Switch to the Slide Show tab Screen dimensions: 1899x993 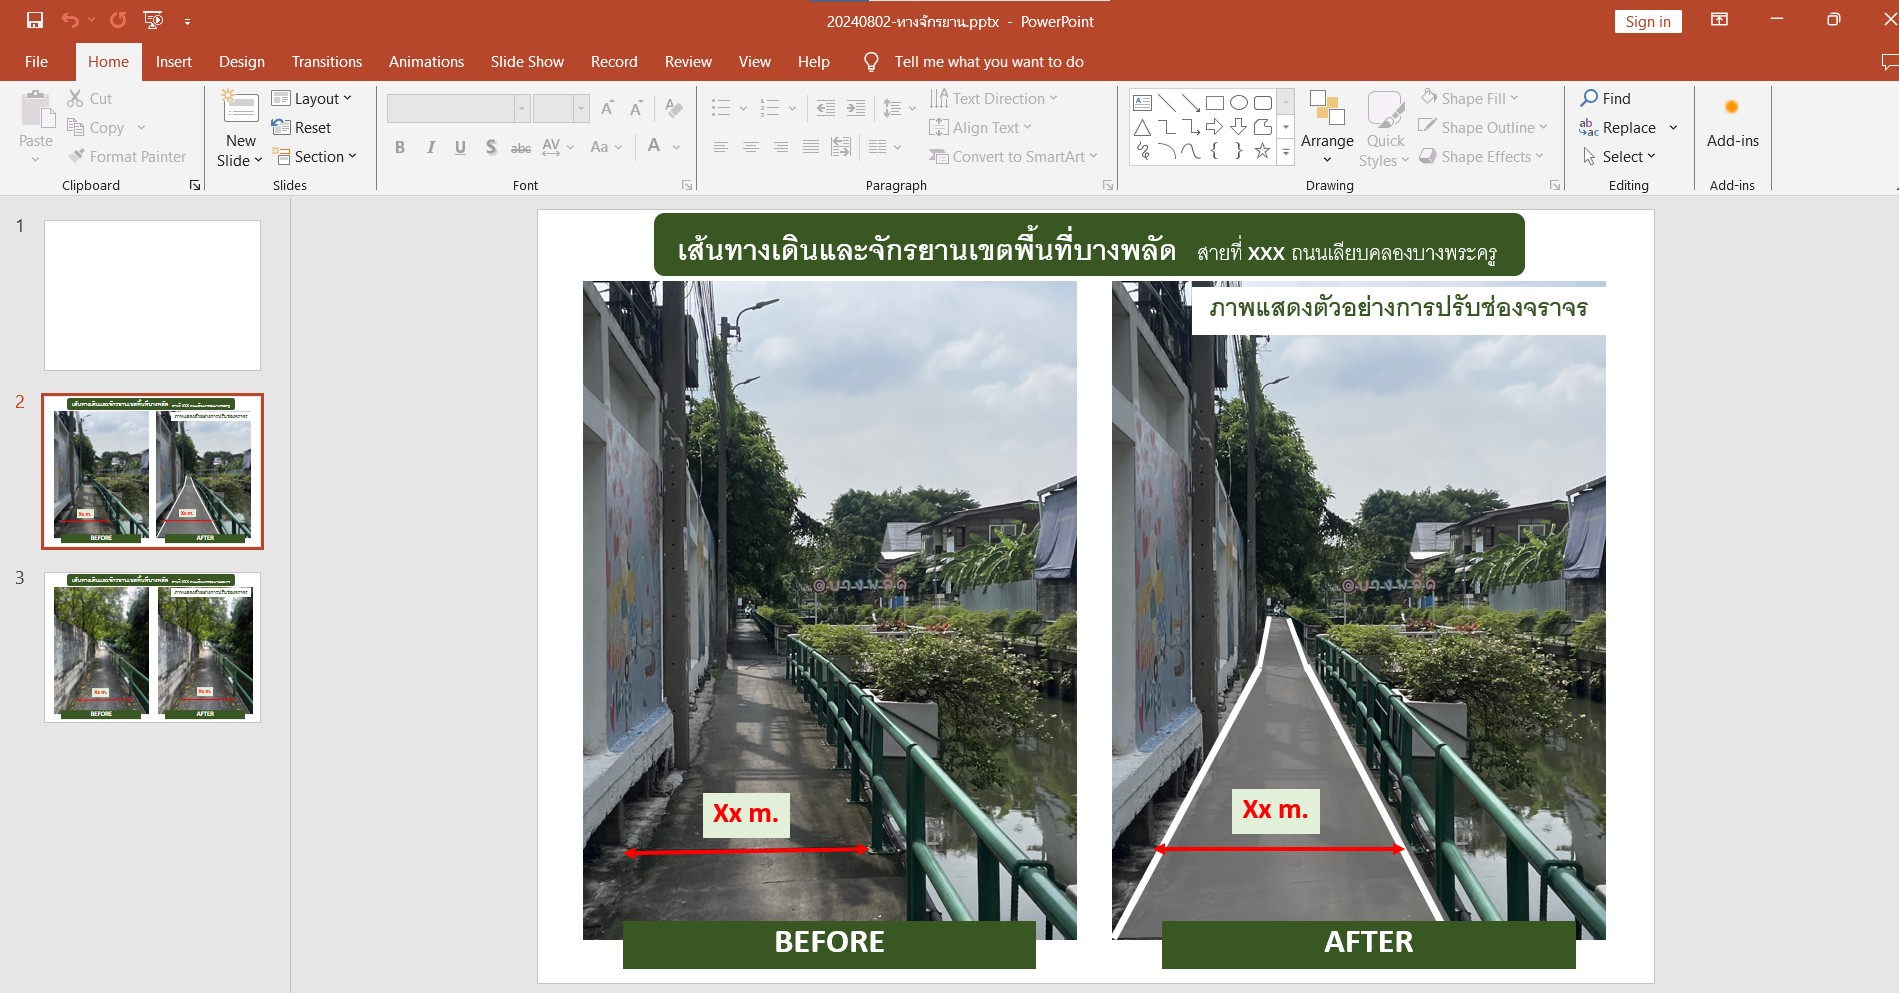click(527, 62)
